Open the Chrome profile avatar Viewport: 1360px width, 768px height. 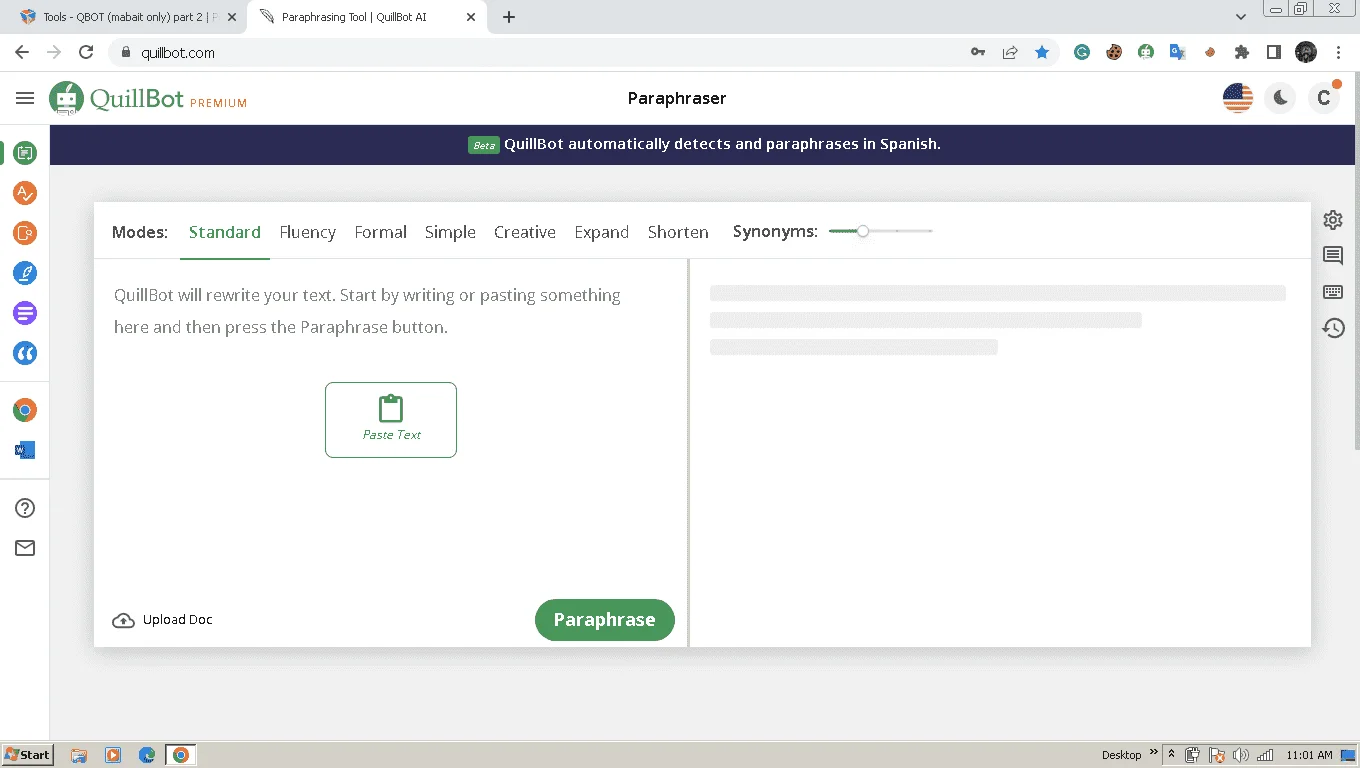[1306, 52]
